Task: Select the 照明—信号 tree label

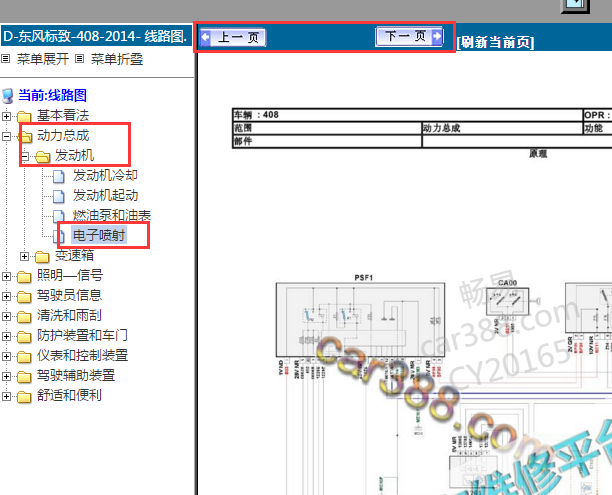Action: [70, 275]
